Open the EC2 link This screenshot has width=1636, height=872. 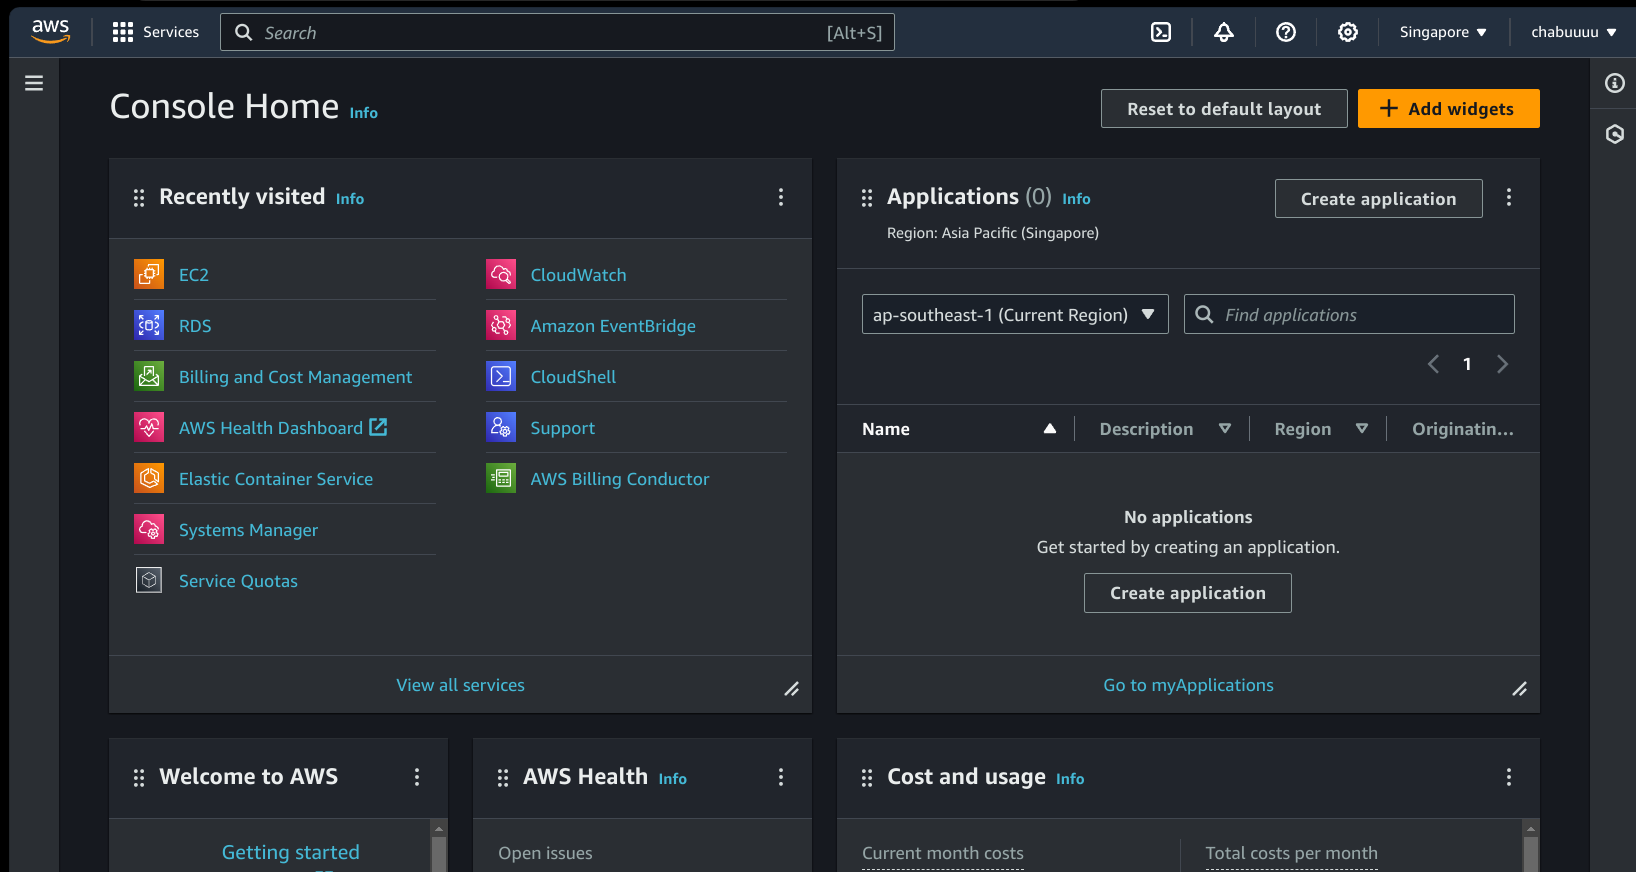(194, 275)
